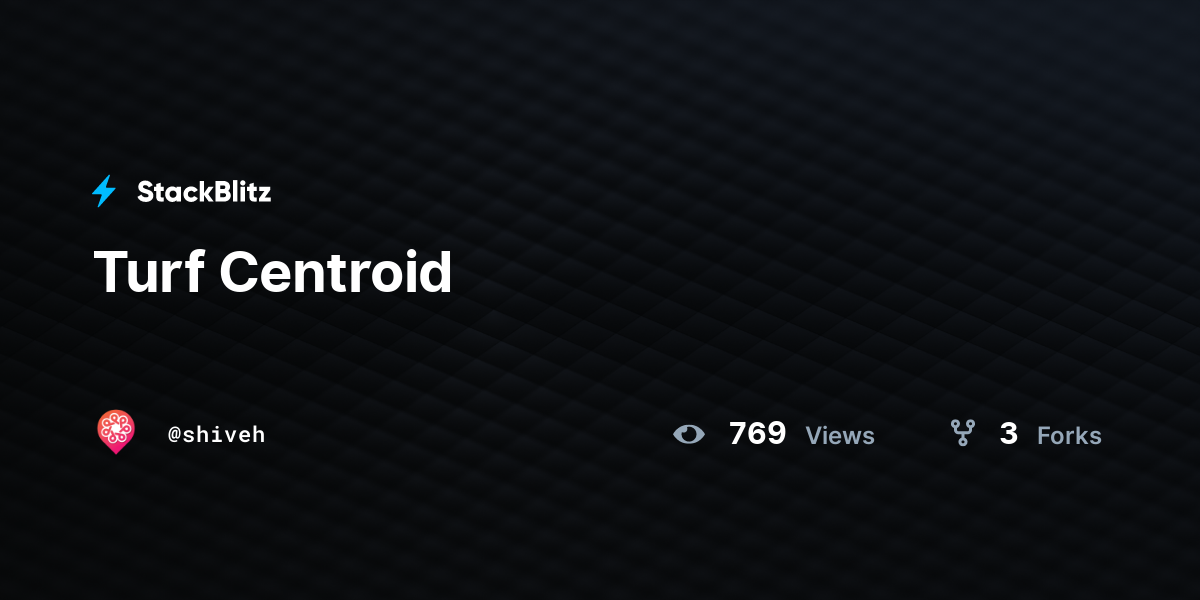Click the word Turf in the title
This screenshot has width=1200, height=600.
tap(148, 272)
